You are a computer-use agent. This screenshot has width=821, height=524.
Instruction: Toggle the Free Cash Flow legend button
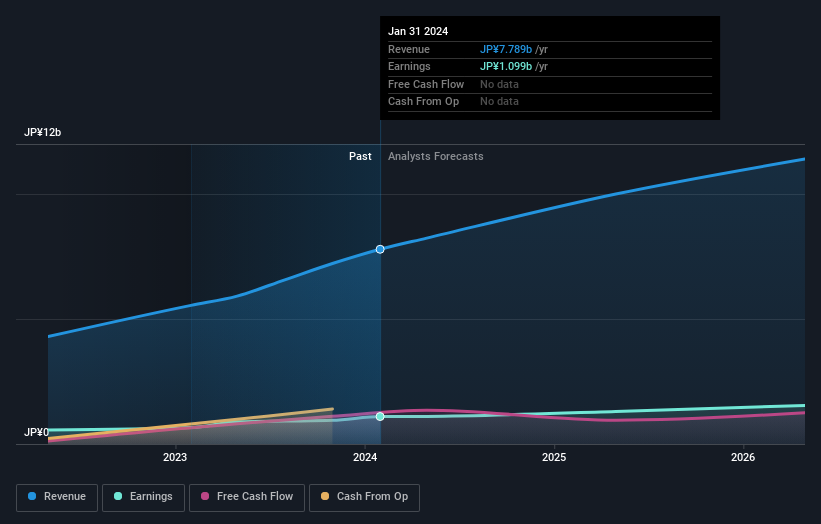(247, 497)
